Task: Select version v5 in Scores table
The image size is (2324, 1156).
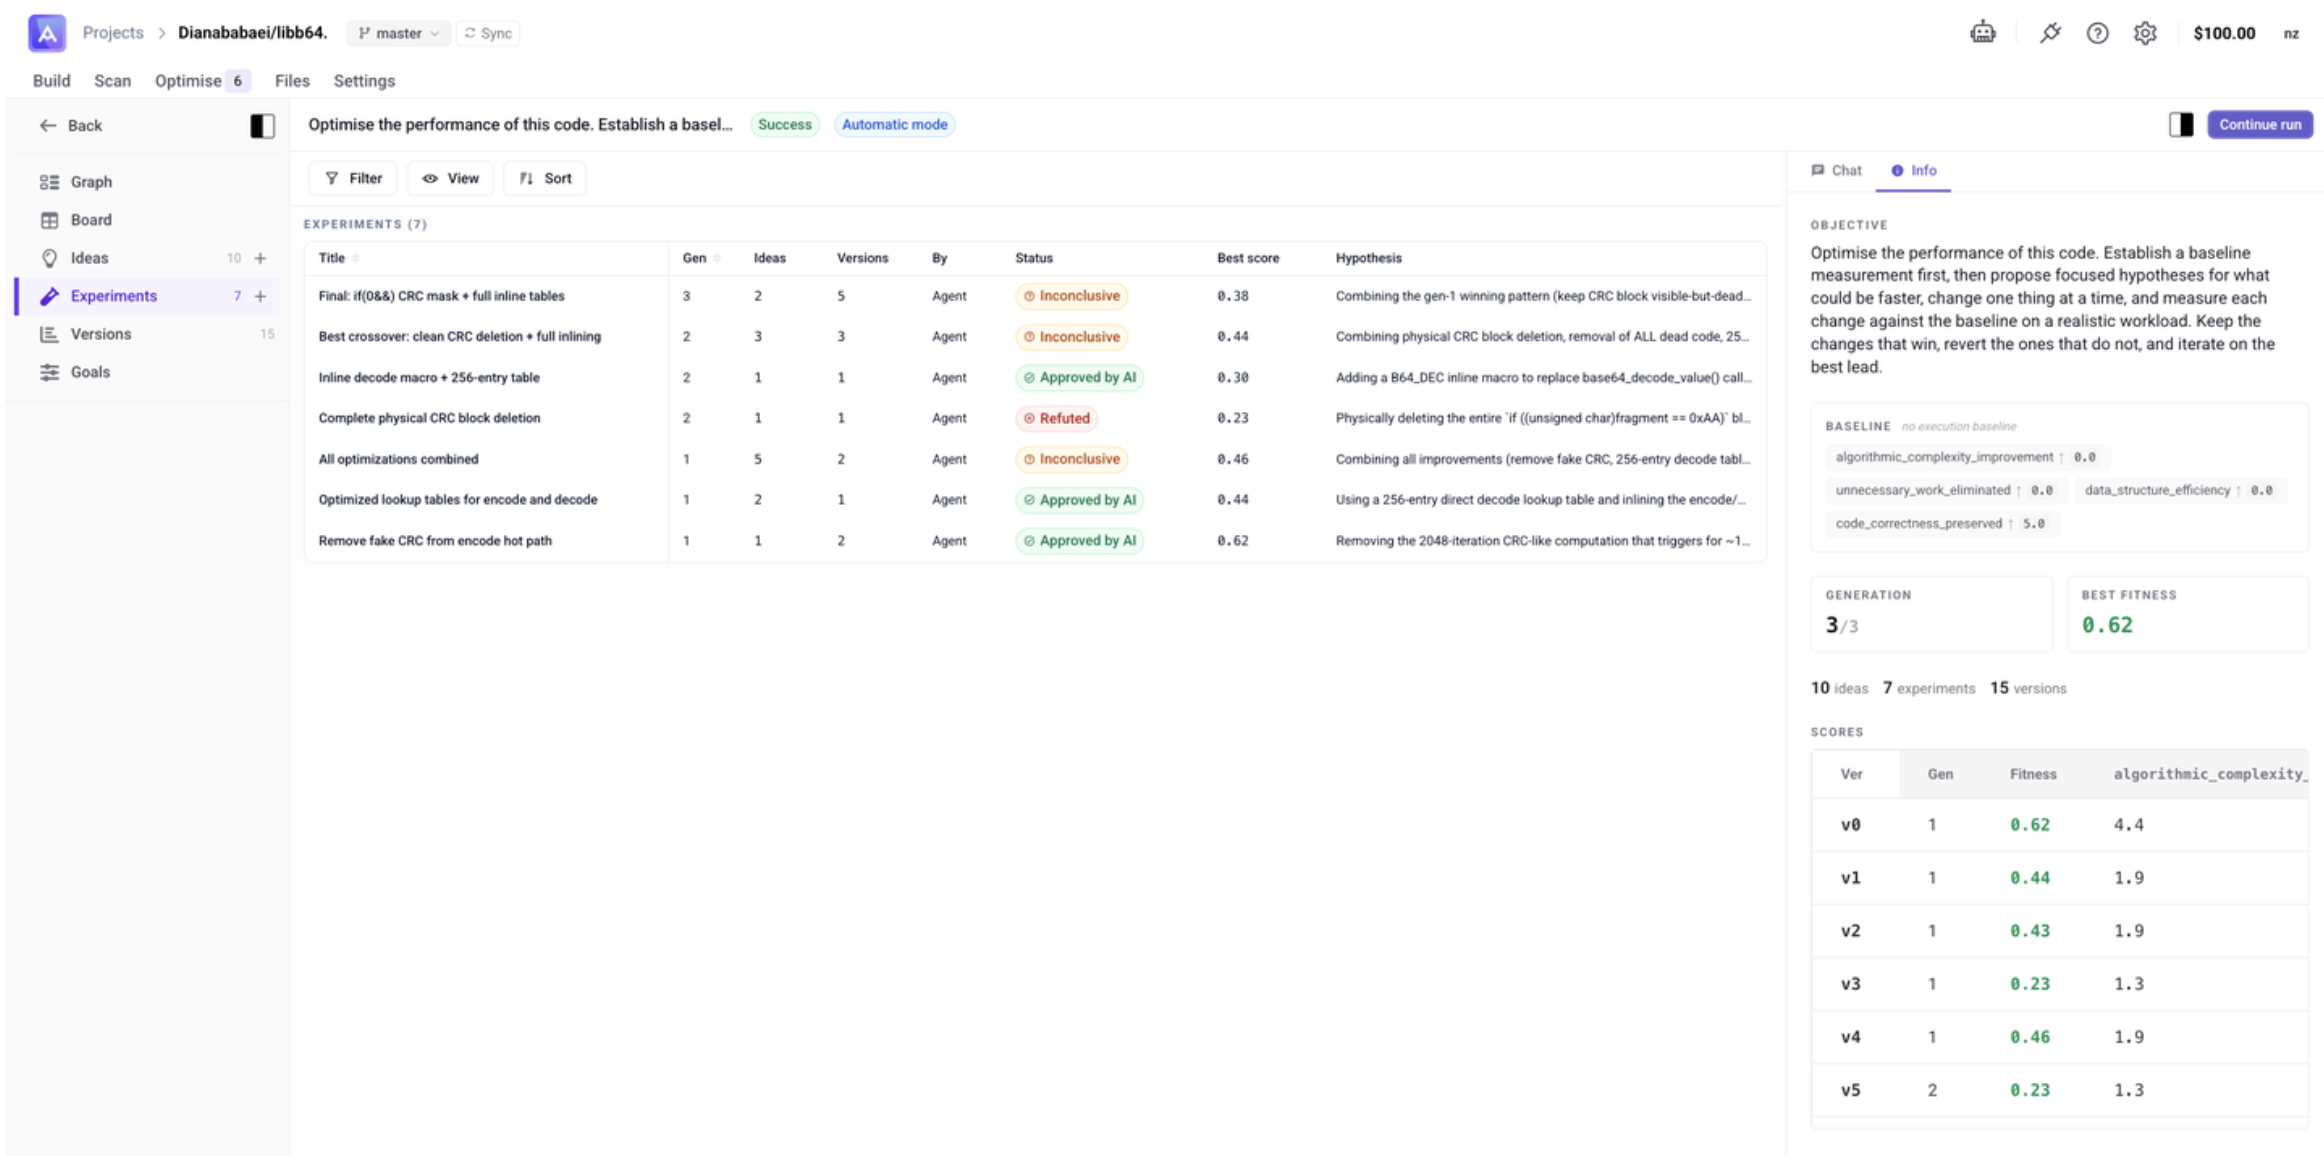Action: [1850, 1089]
